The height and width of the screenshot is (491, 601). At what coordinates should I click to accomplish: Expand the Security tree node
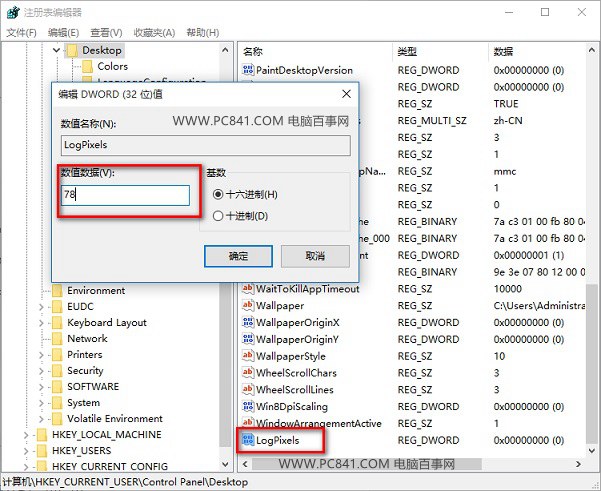click(x=41, y=371)
